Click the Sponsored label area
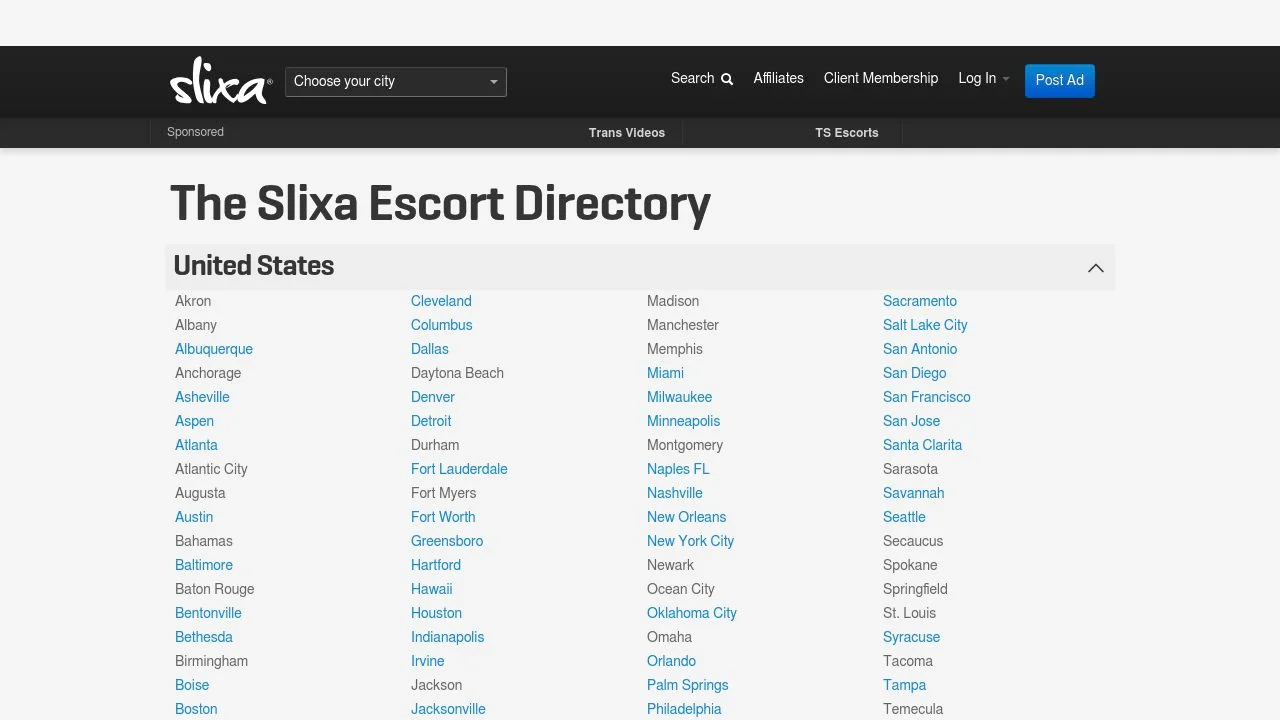The height and width of the screenshot is (720, 1280). 195,132
